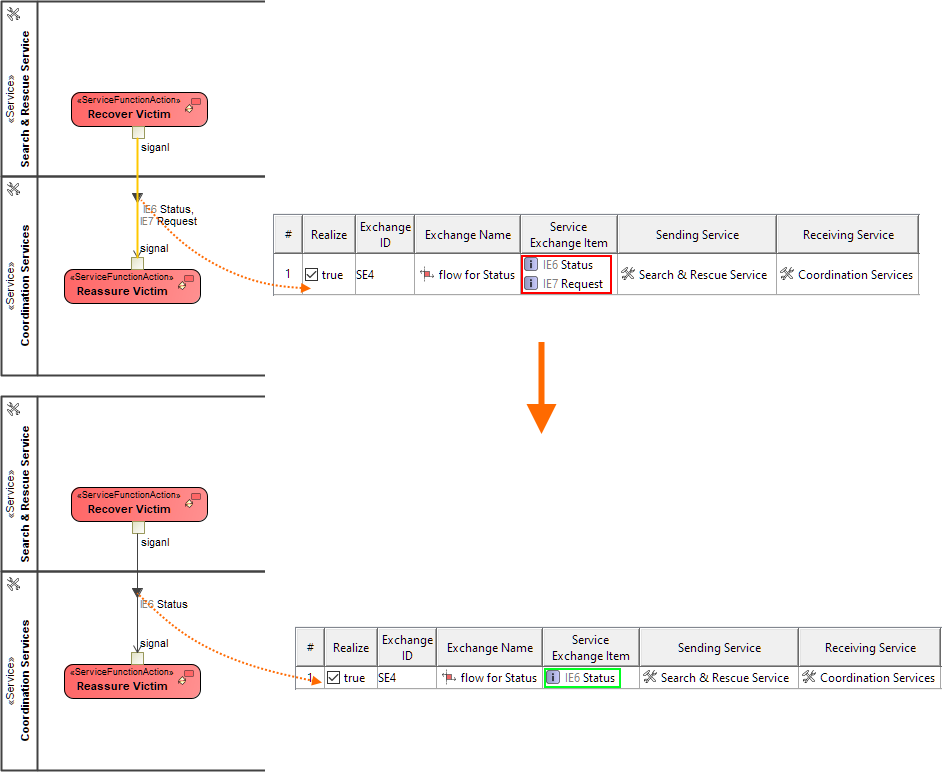The image size is (944, 777).
Task: Click the SE4 cell in the lower table
Action: click(407, 678)
